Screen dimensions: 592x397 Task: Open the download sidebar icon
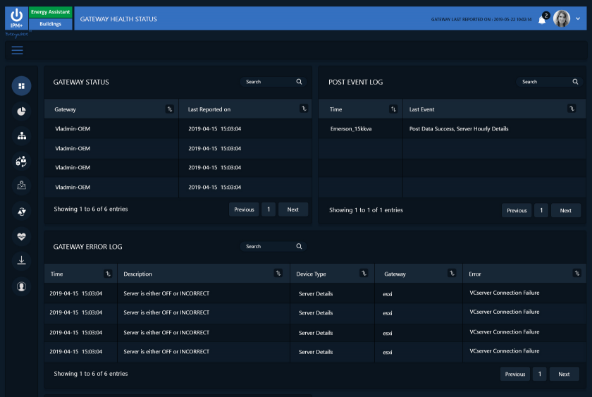22,260
